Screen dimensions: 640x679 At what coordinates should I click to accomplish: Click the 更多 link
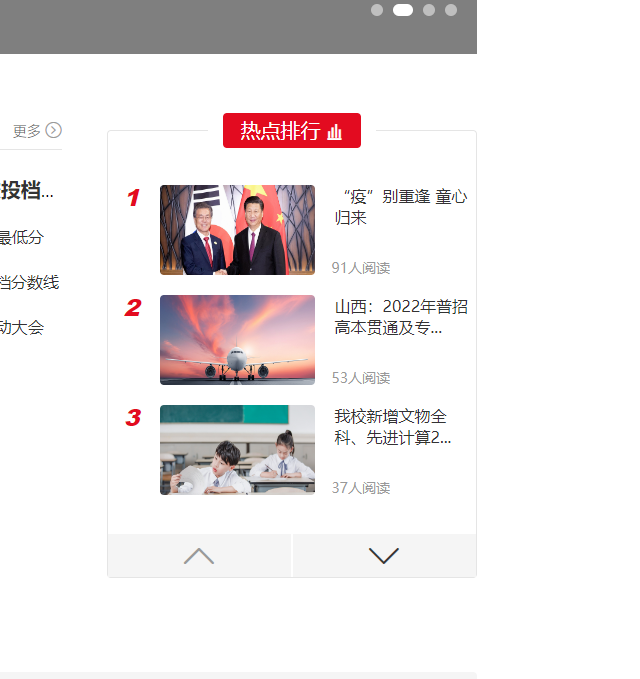pyautogui.click(x=26, y=131)
